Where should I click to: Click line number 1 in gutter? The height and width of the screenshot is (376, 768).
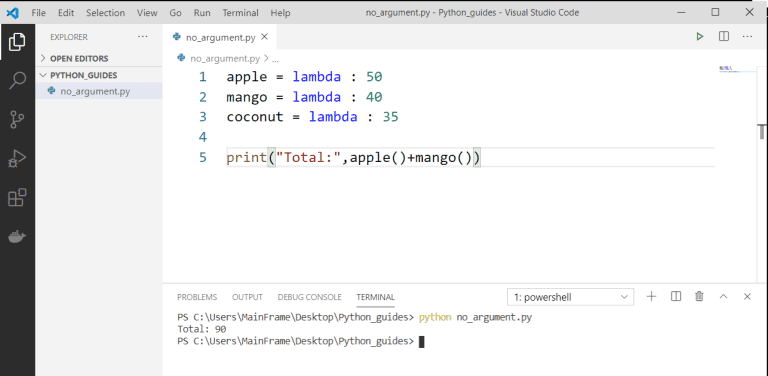(202, 77)
